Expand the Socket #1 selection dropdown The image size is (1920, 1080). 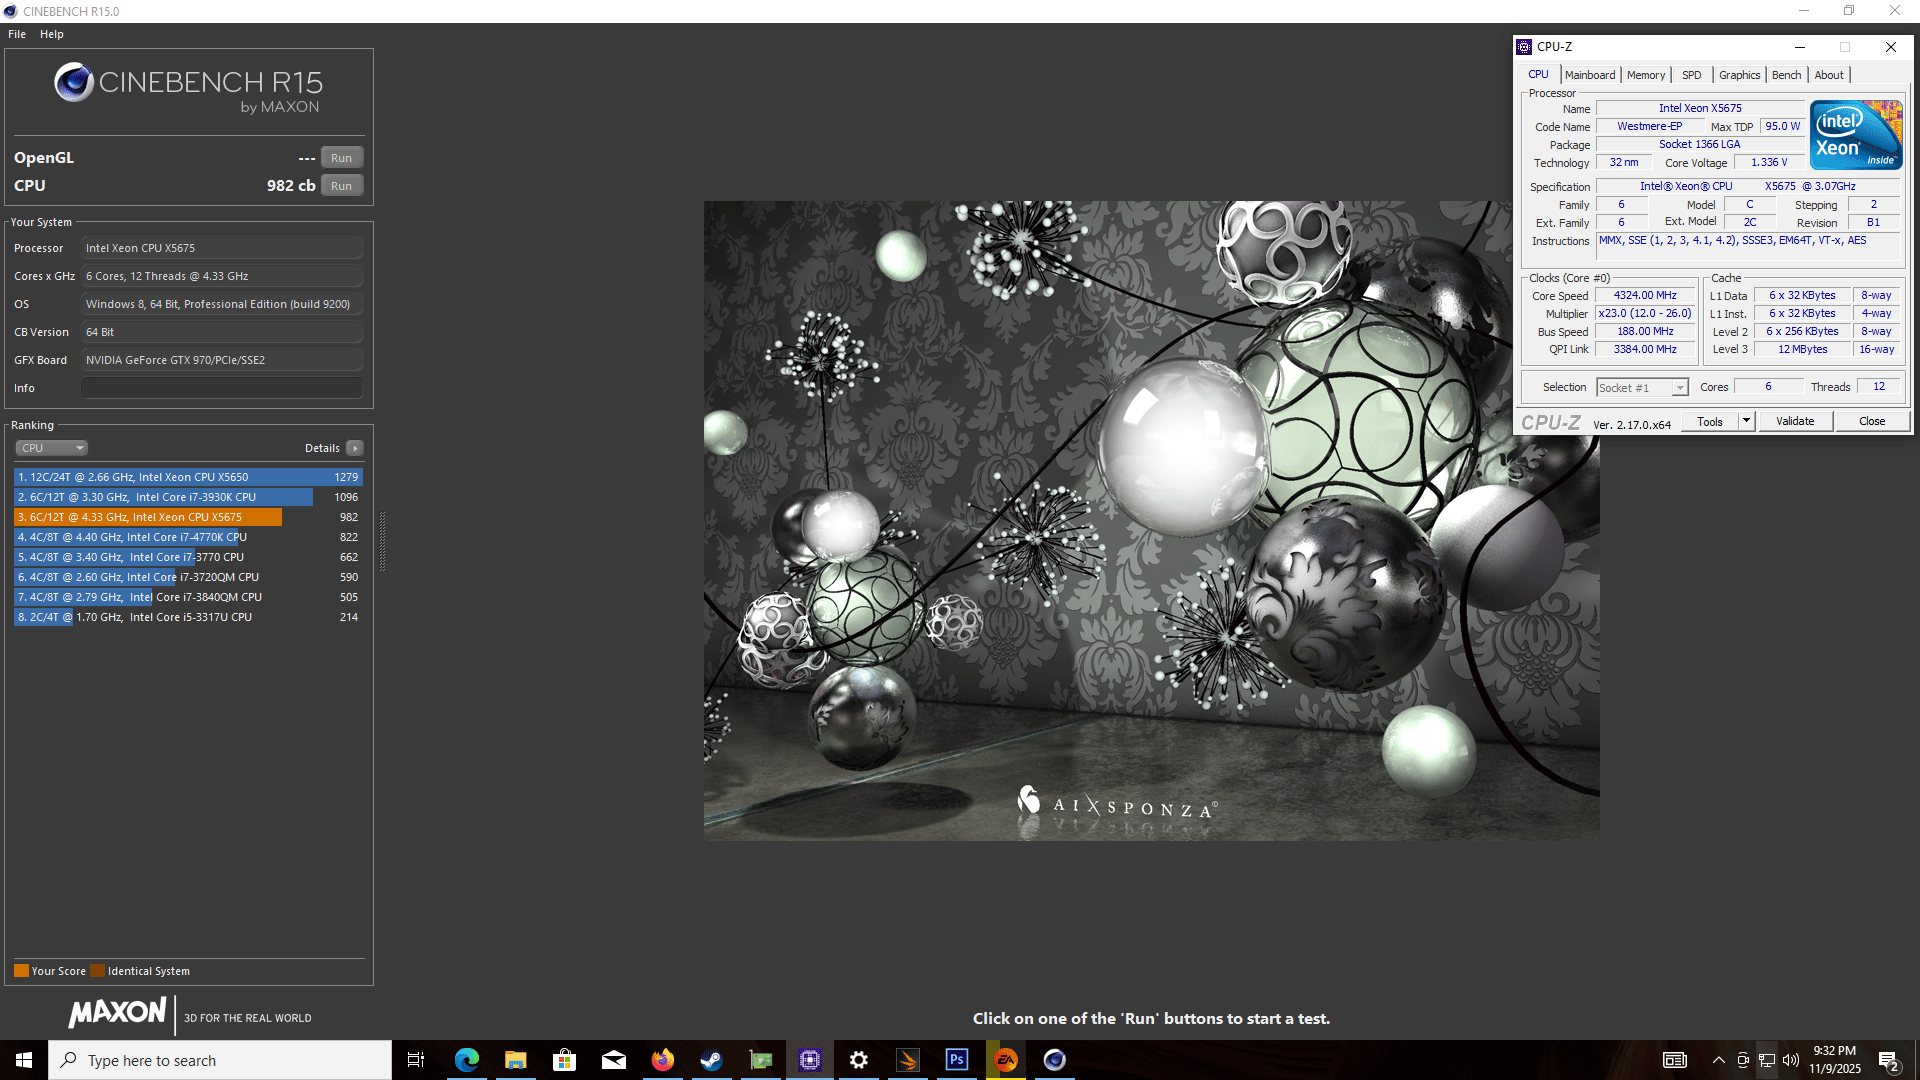1679,388
